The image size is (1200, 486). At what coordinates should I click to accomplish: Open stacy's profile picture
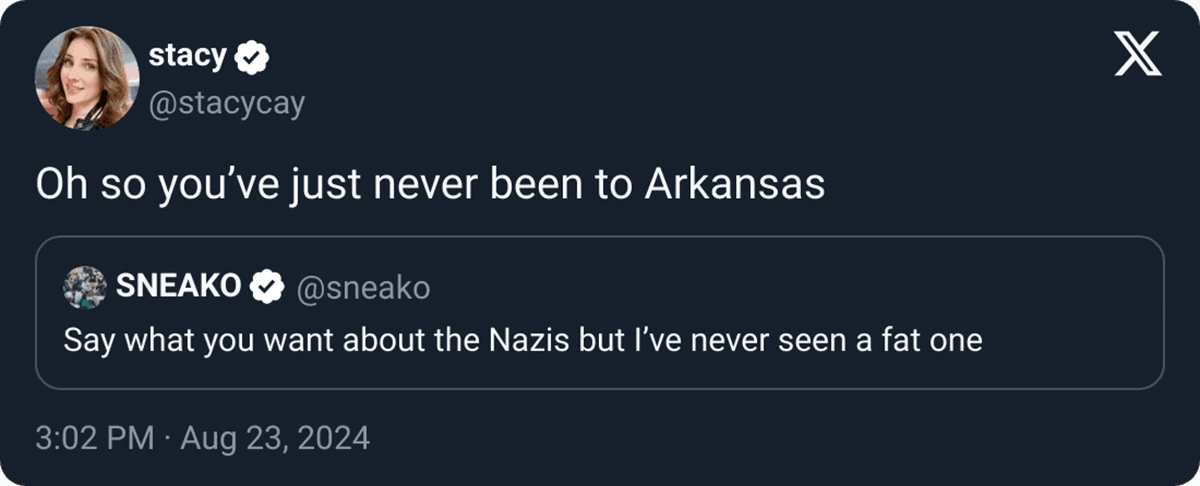[x=85, y=78]
